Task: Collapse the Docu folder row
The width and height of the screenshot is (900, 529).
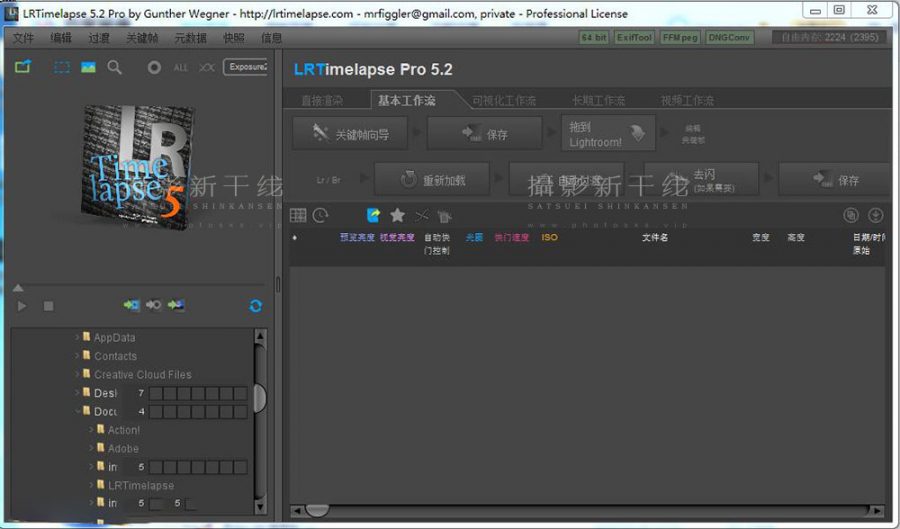Action: [77, 411]
